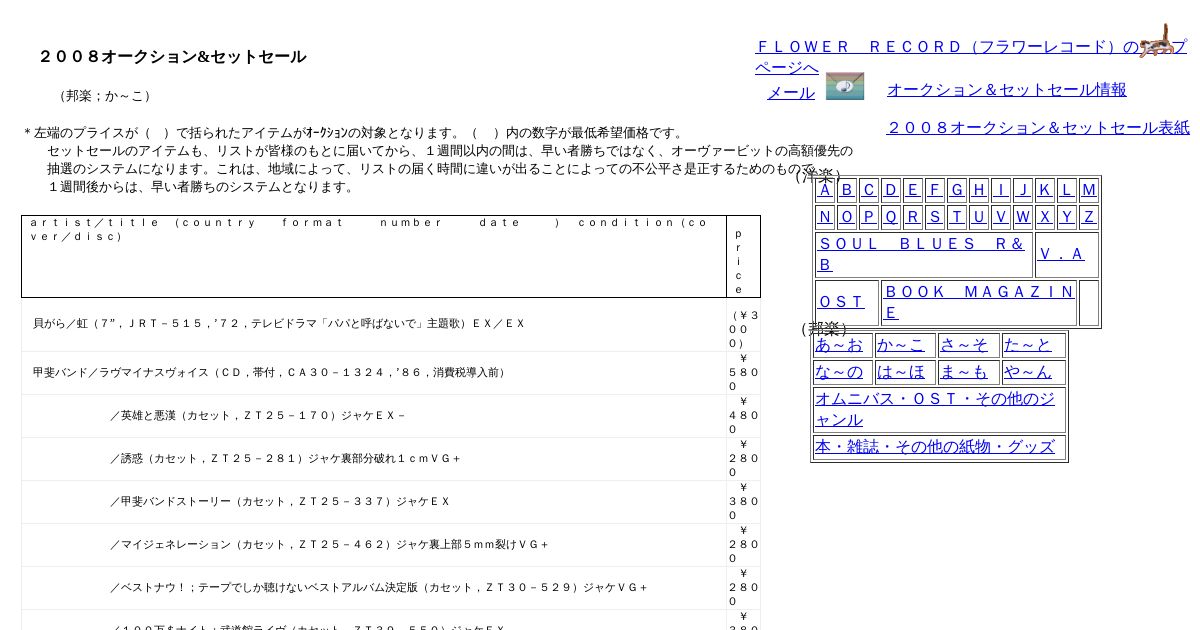Go to letter G index
Screen dimensions: 1200x630
[957, 190]
